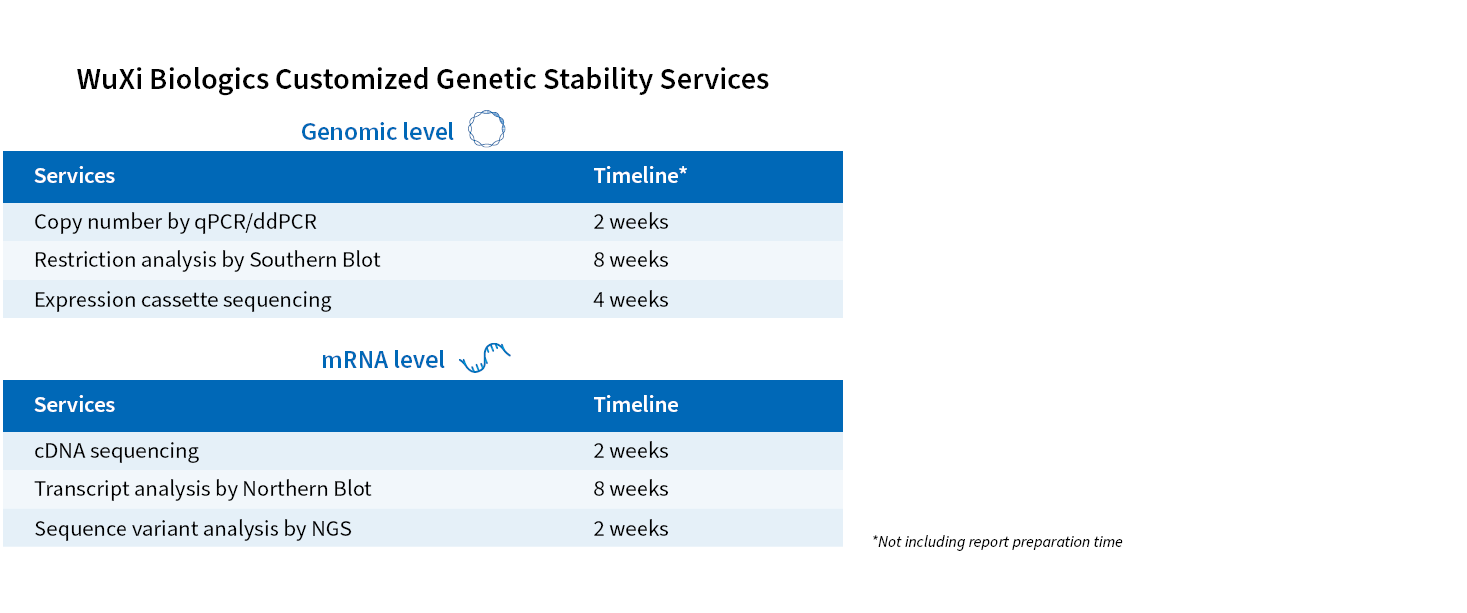Viewport: 1467px width, 613px height.
Task: Click the mRNA strand icon
Action: pos(485,358)
